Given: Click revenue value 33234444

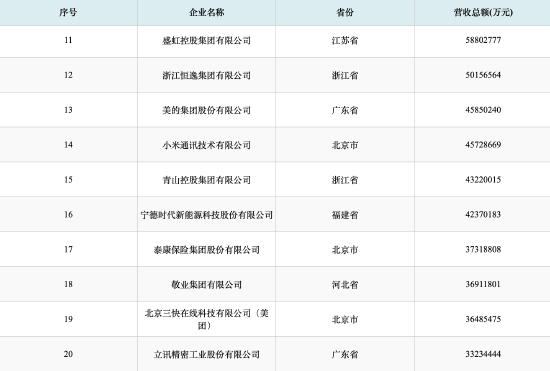Looking at the screenshot, I should click(483, 354).
